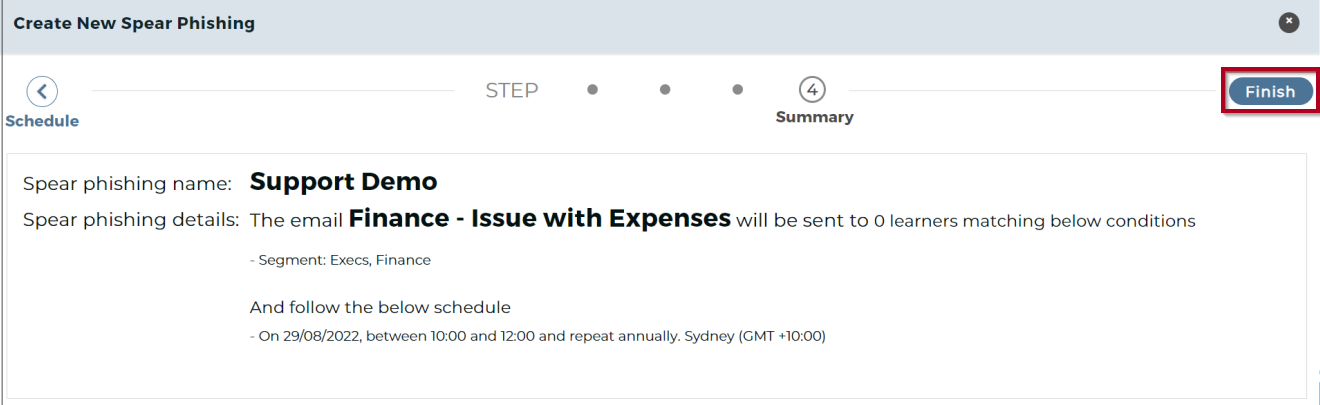Screen dimensions: 1320x405
Task: Click the STEP text label
Action: 512,91
